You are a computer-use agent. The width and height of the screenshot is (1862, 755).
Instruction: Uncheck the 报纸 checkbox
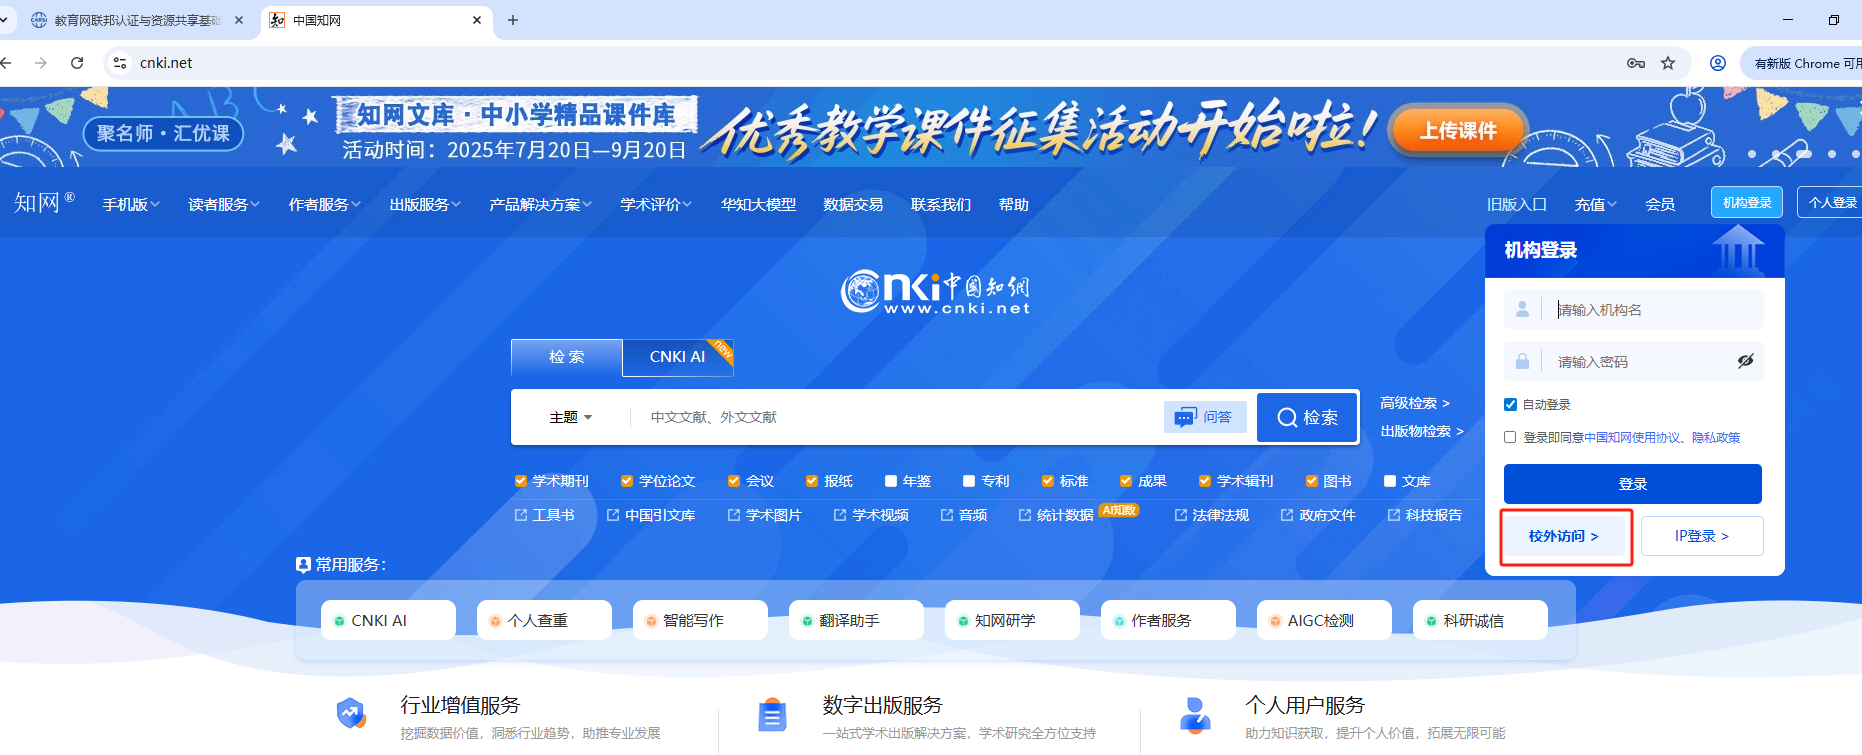click(812, 481)
